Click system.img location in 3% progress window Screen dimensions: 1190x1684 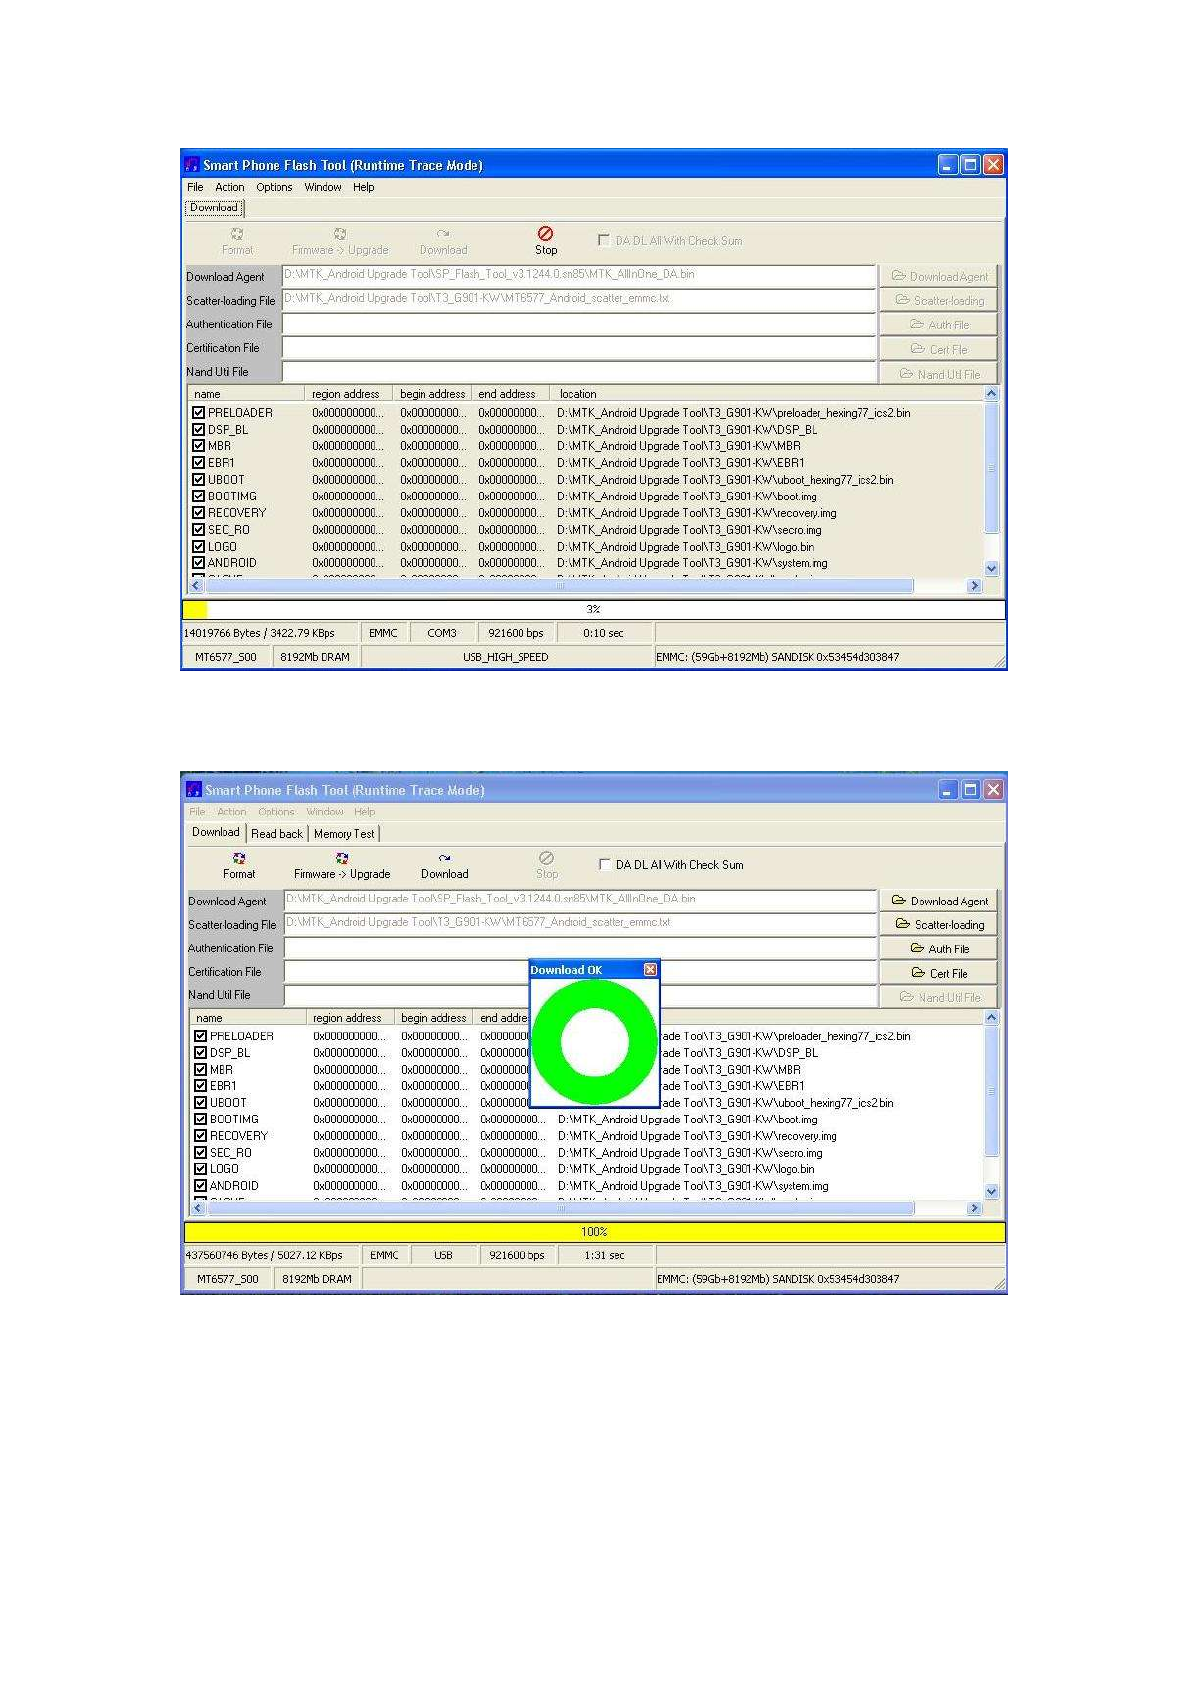692,563
